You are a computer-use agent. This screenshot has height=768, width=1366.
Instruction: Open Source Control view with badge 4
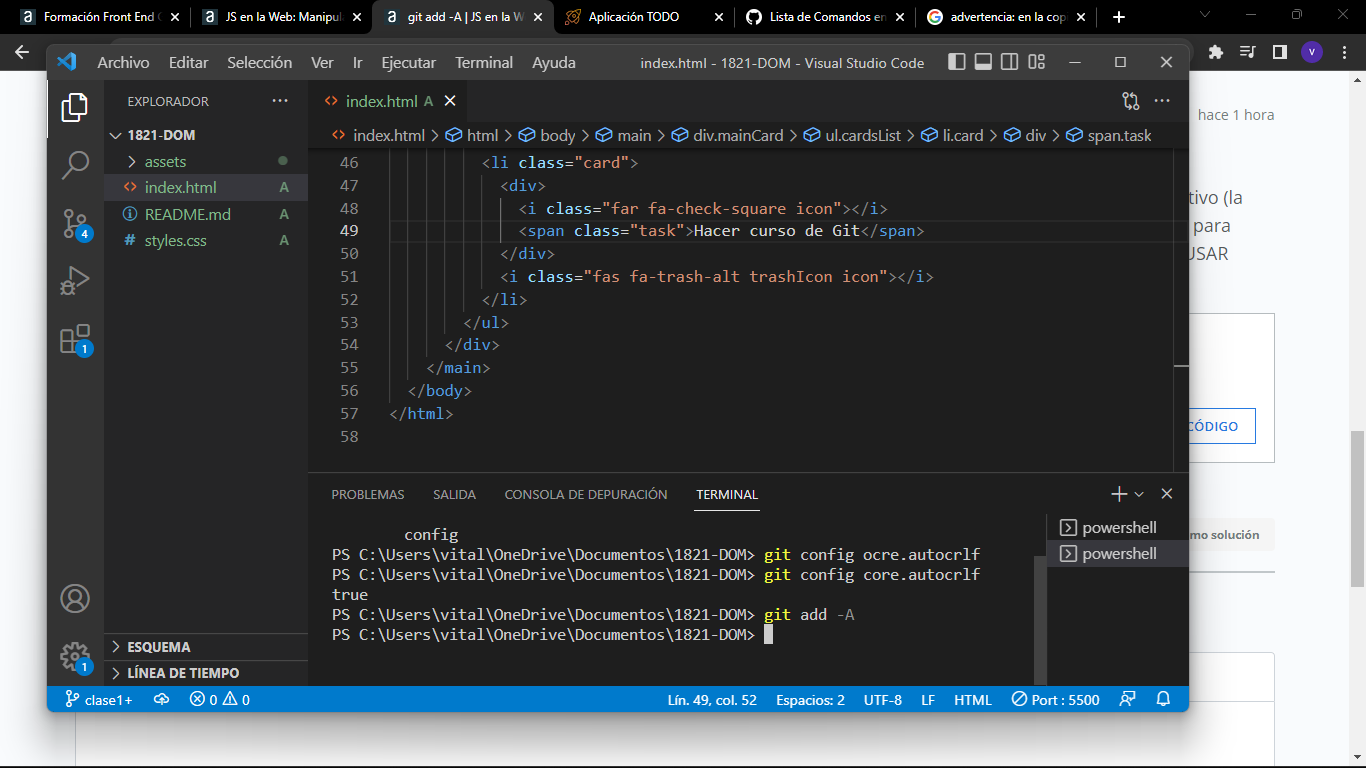75,224
